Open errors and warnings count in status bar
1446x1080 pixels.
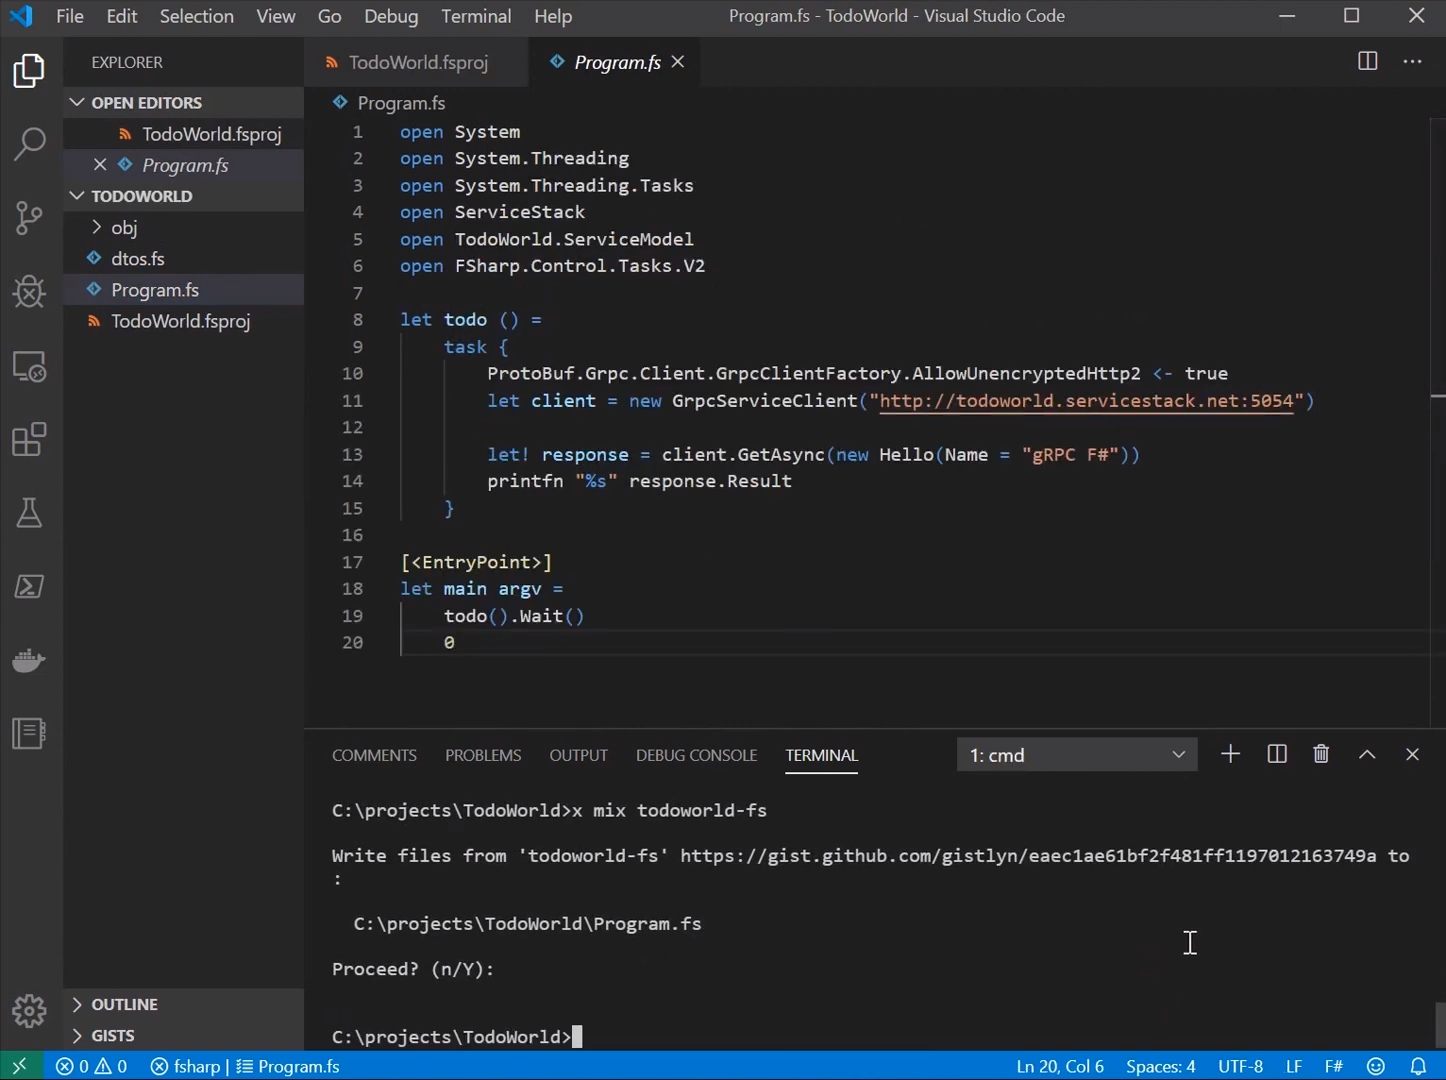[91, 1066]
